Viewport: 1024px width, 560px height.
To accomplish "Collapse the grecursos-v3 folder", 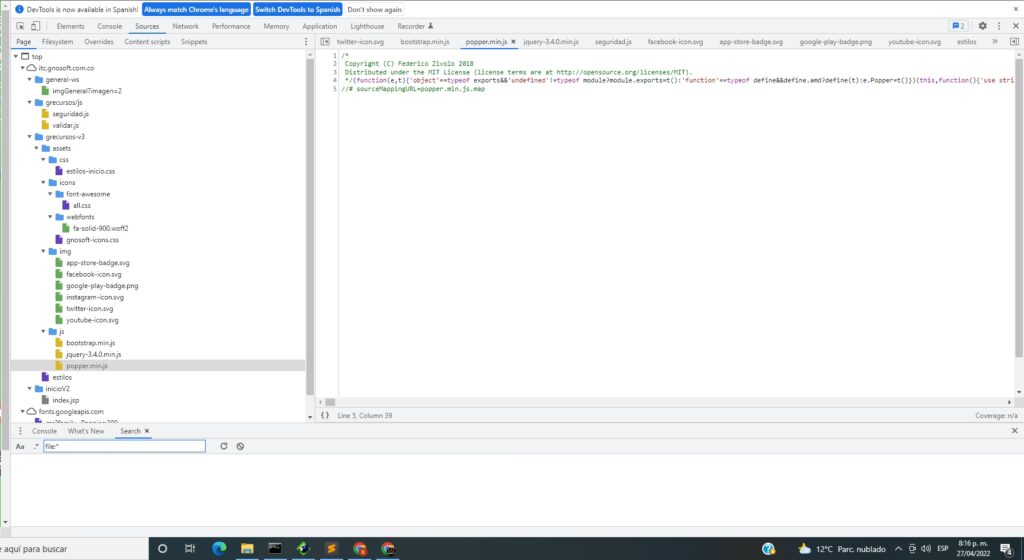I will 29,137.
